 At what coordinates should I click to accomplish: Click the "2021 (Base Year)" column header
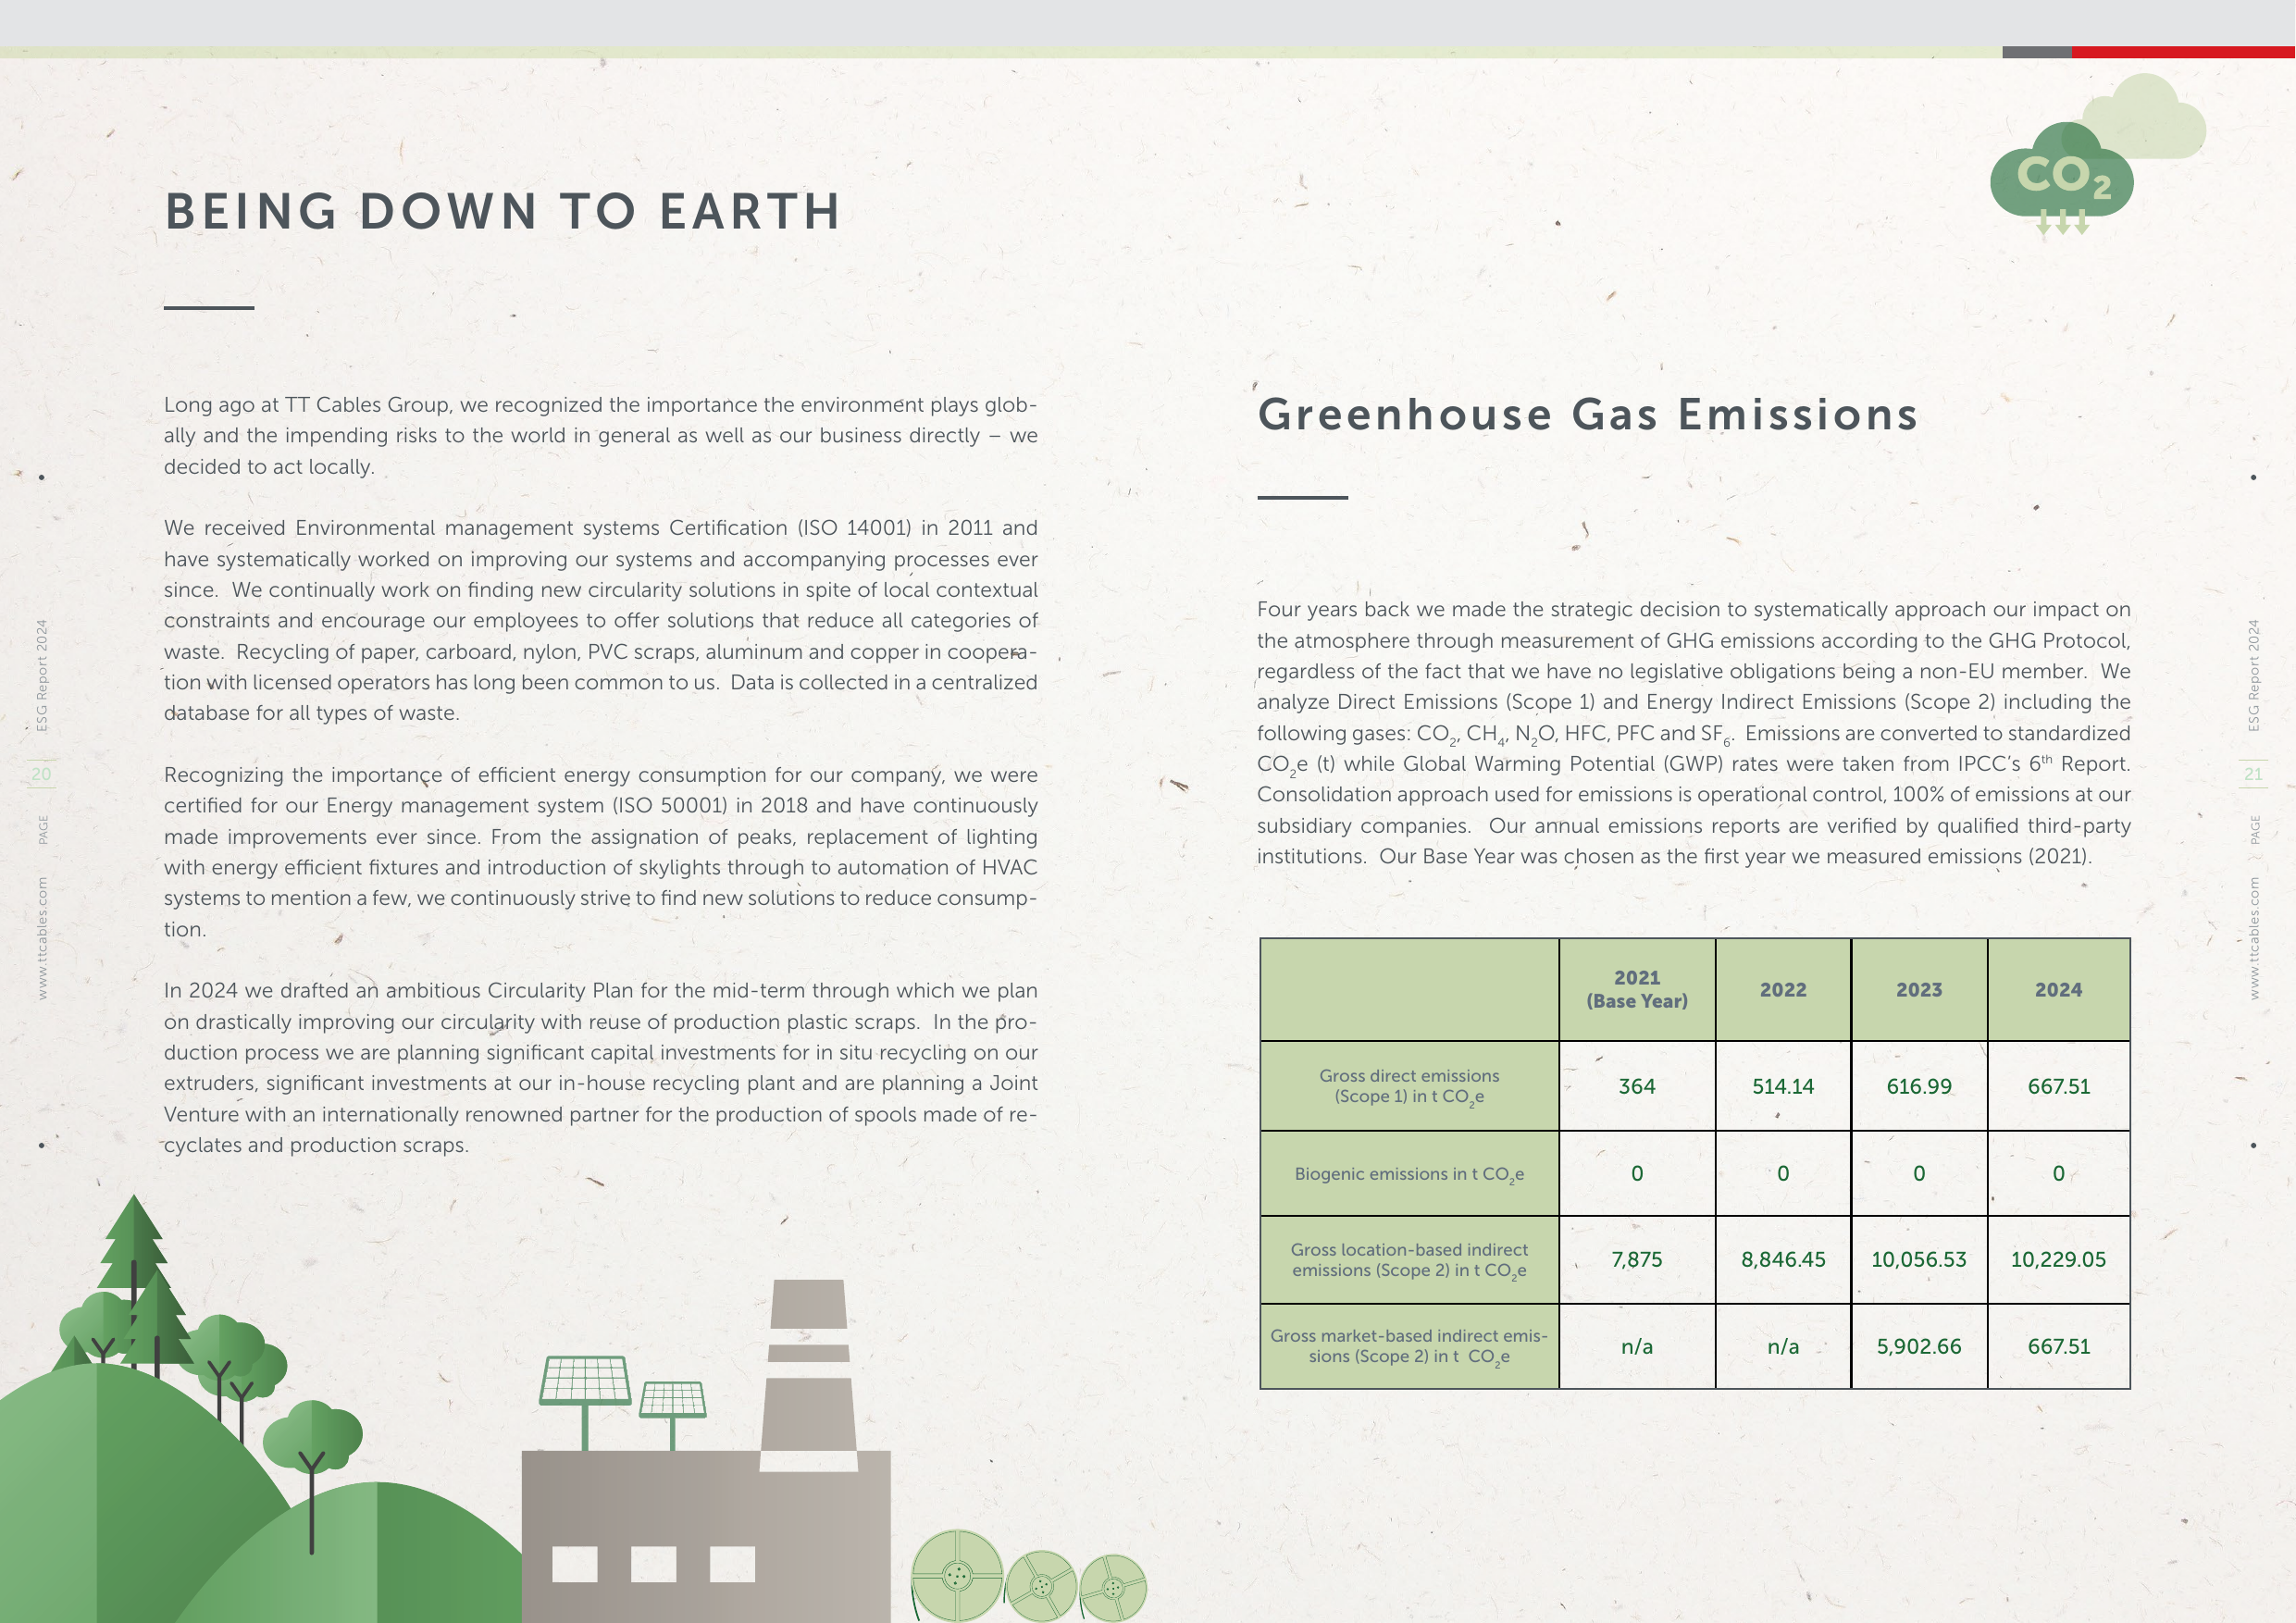coord(1636,989)
